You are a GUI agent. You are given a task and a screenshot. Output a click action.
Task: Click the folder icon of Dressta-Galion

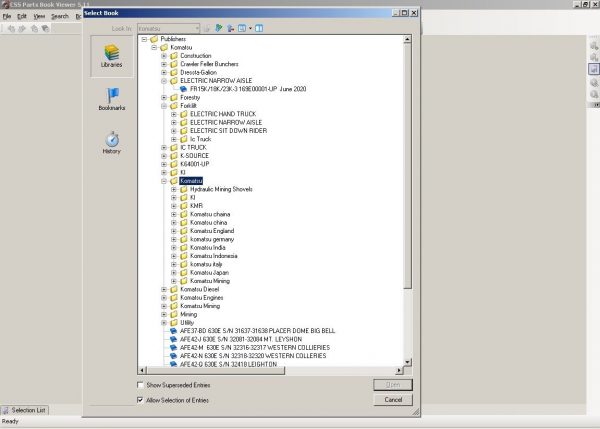174,72
